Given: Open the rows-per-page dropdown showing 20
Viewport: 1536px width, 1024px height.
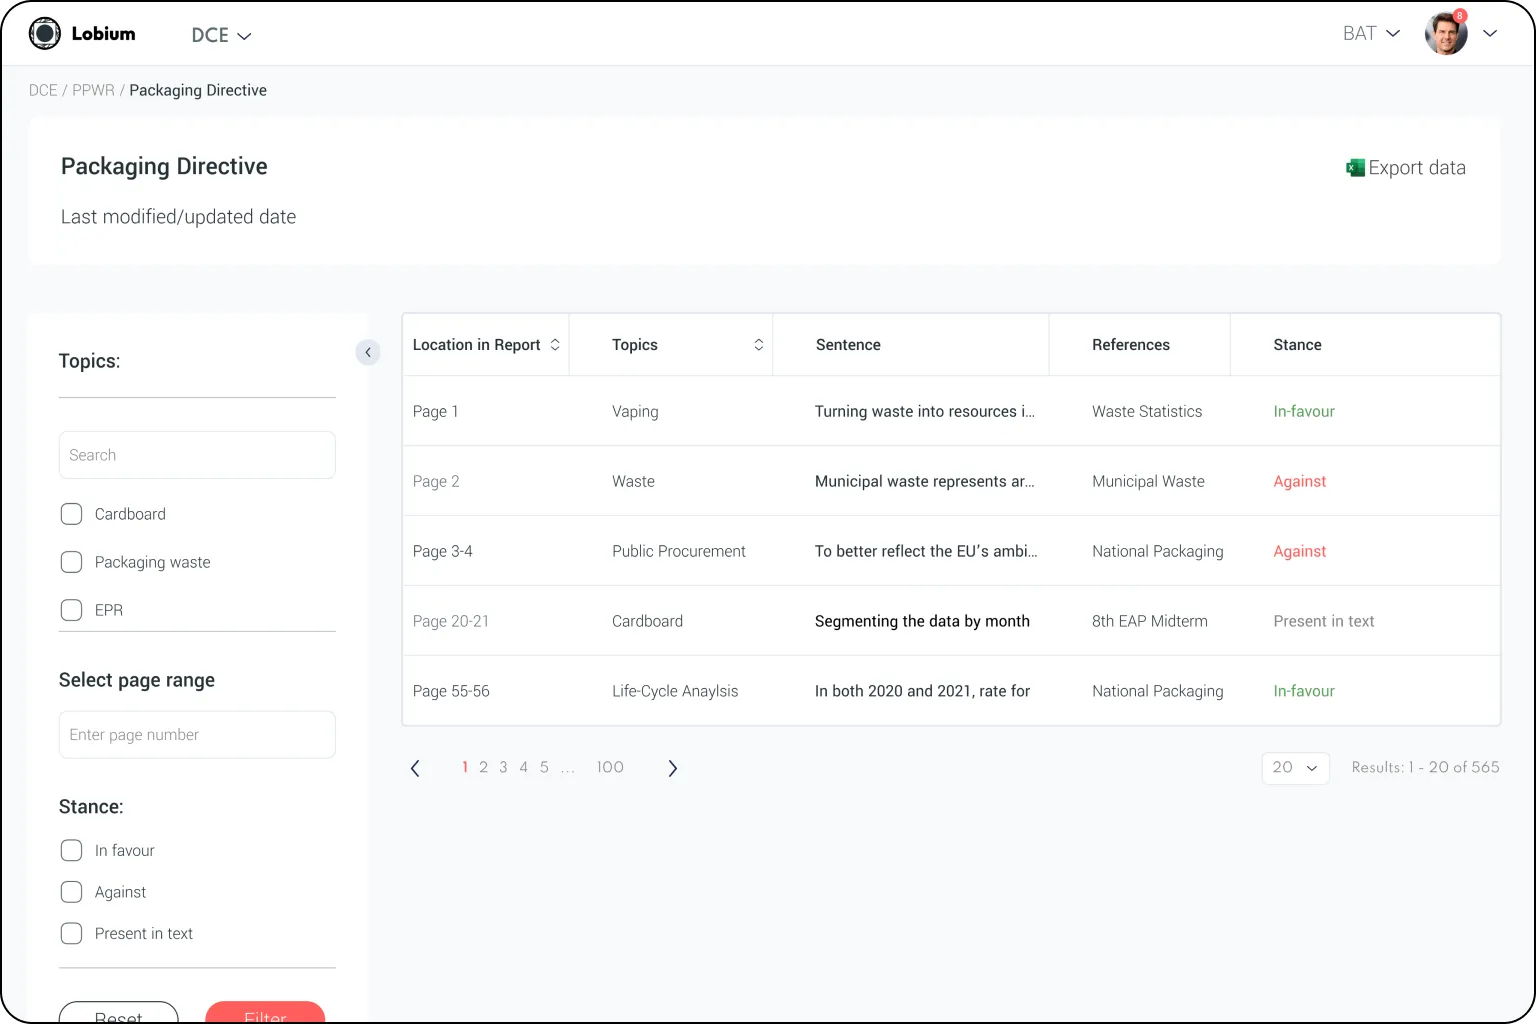Looking at the screenshot, I should point(1295,768).
